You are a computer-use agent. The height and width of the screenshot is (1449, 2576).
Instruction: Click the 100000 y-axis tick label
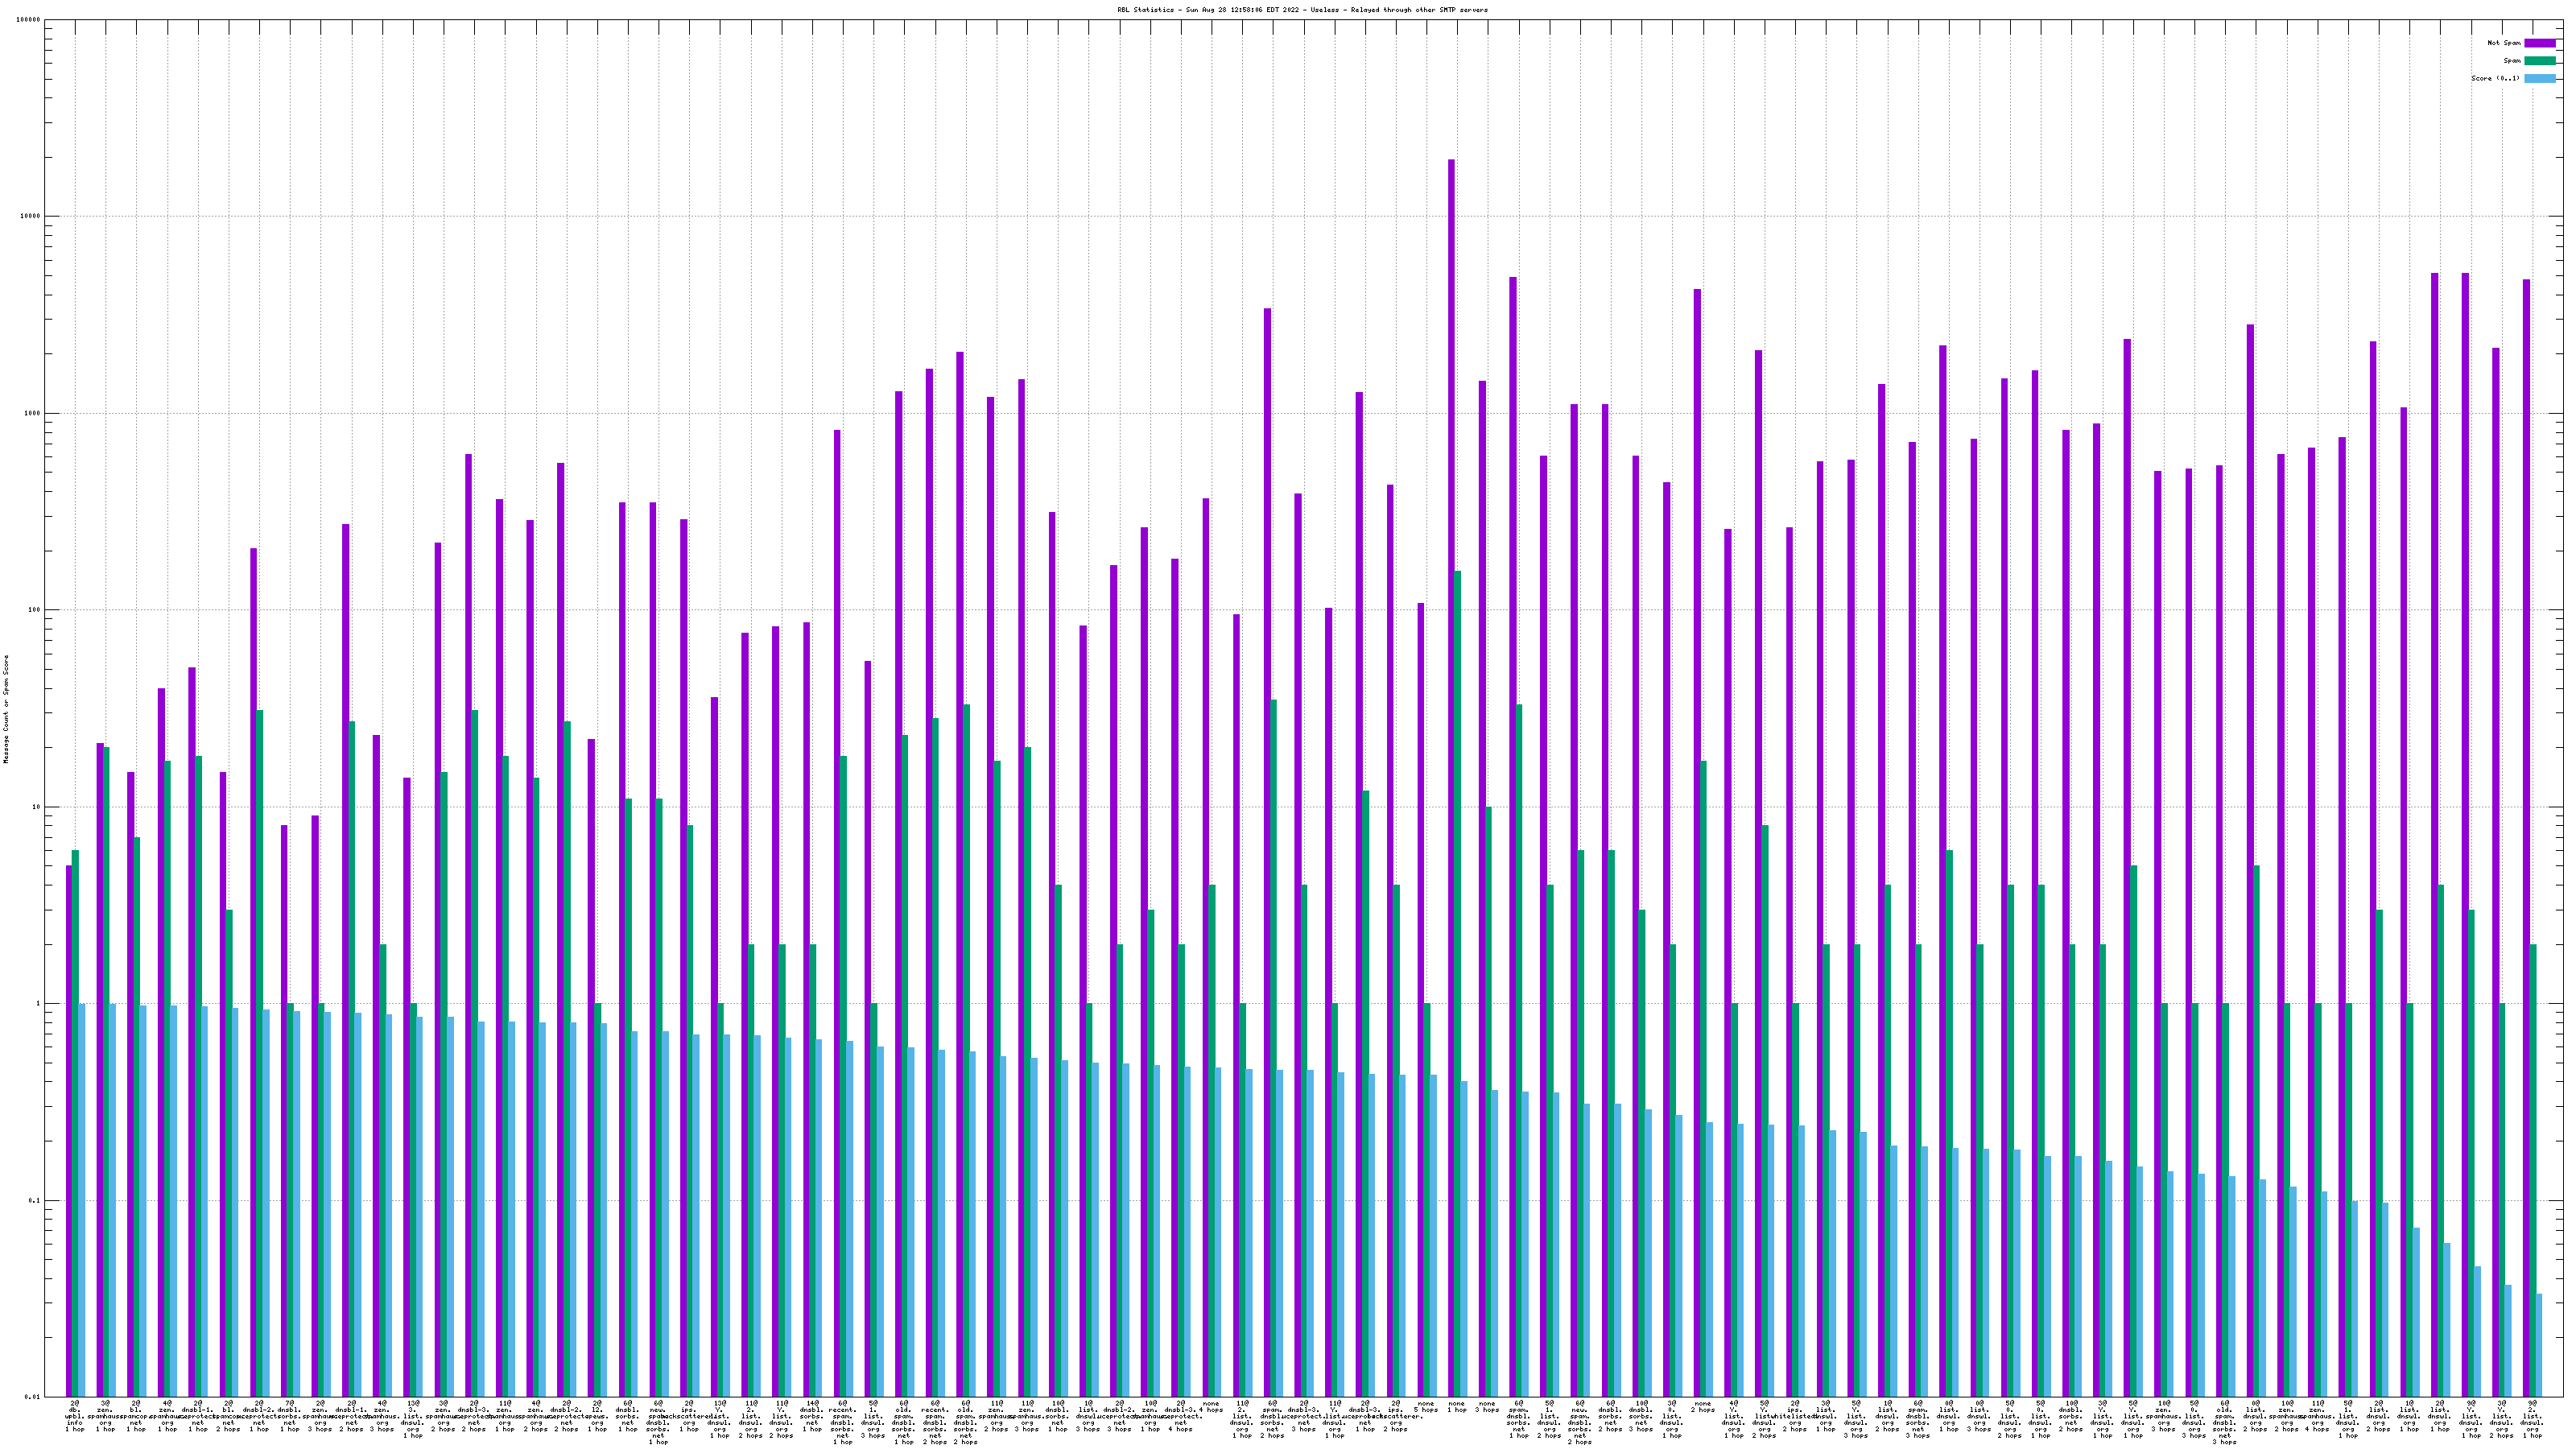pyautogui.click(x=28, y=20)
